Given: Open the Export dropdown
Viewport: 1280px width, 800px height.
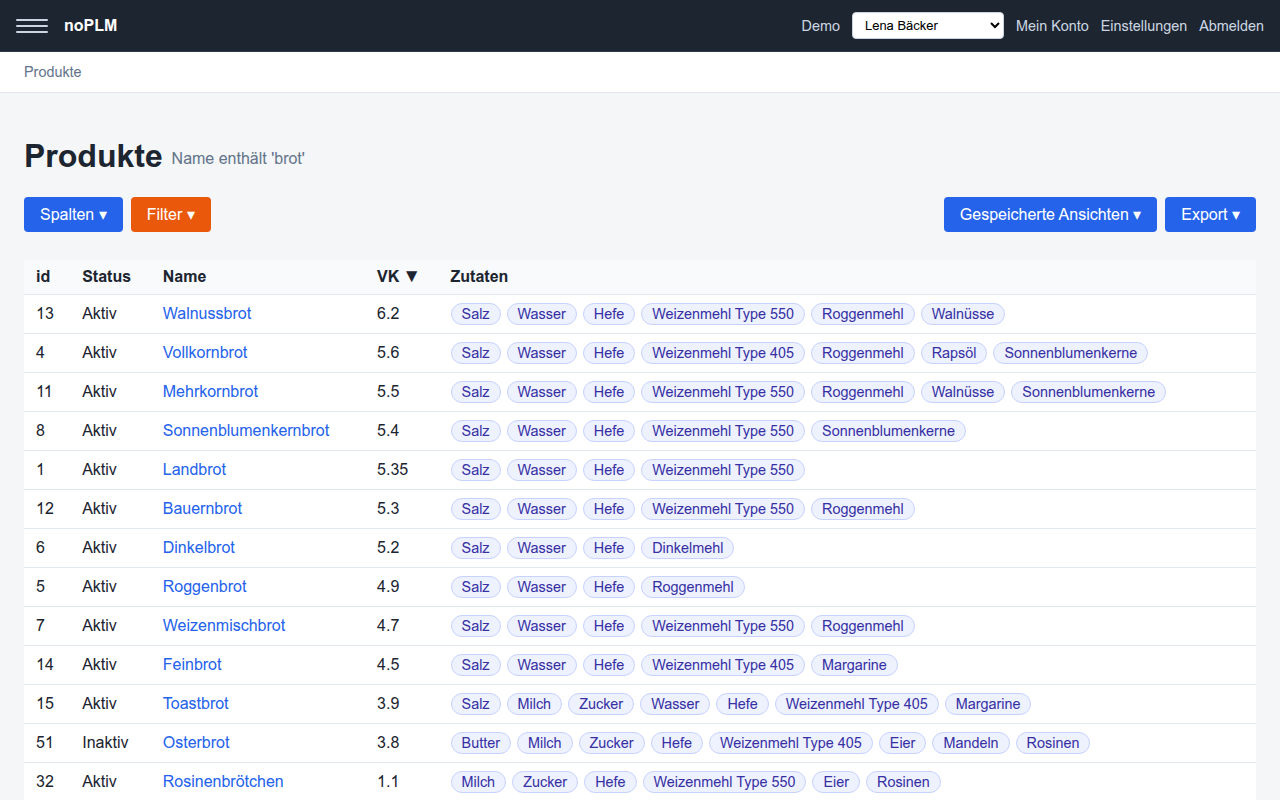Looking at the screenshot, I should click(1210, 214).
